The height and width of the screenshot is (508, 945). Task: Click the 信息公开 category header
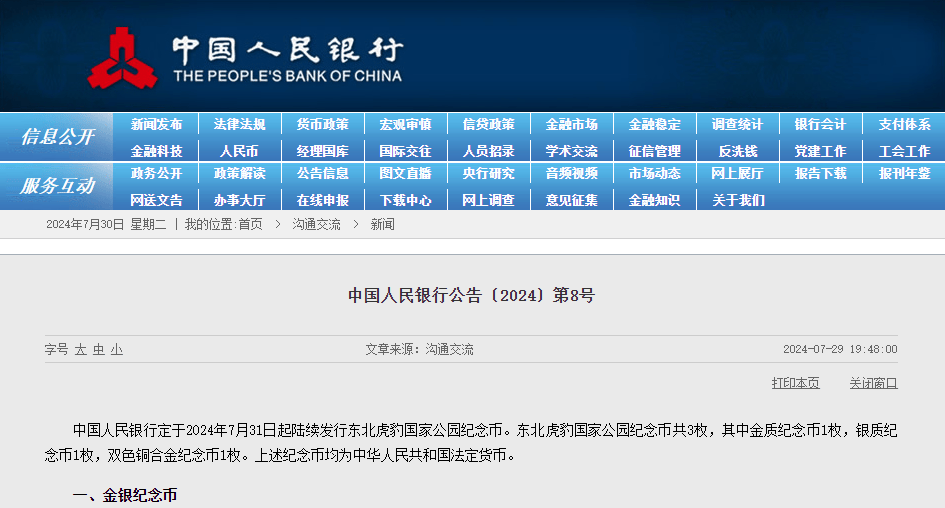[58, 137]
